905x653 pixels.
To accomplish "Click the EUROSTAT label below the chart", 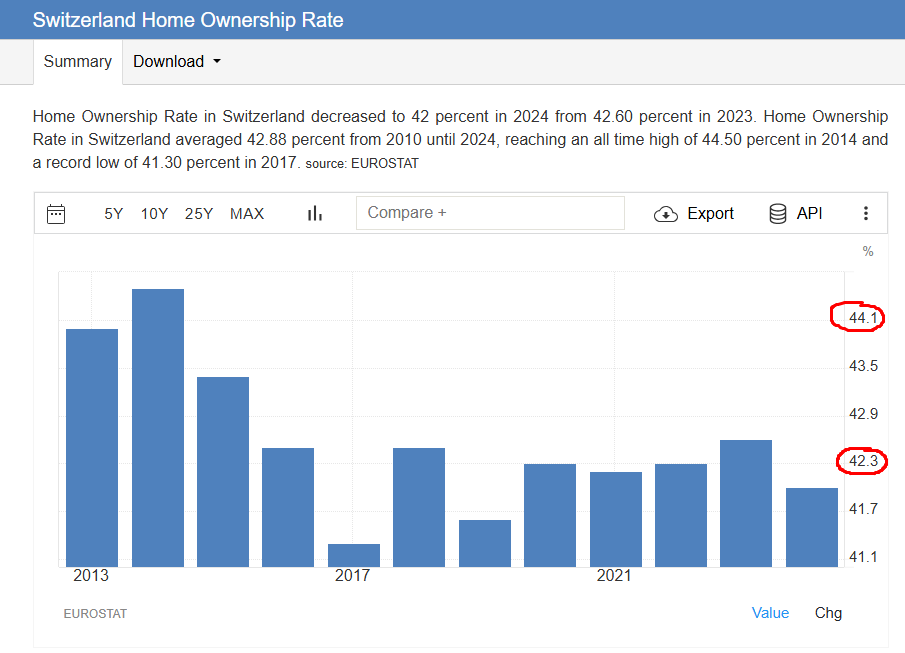I will [x=95, y=614].
